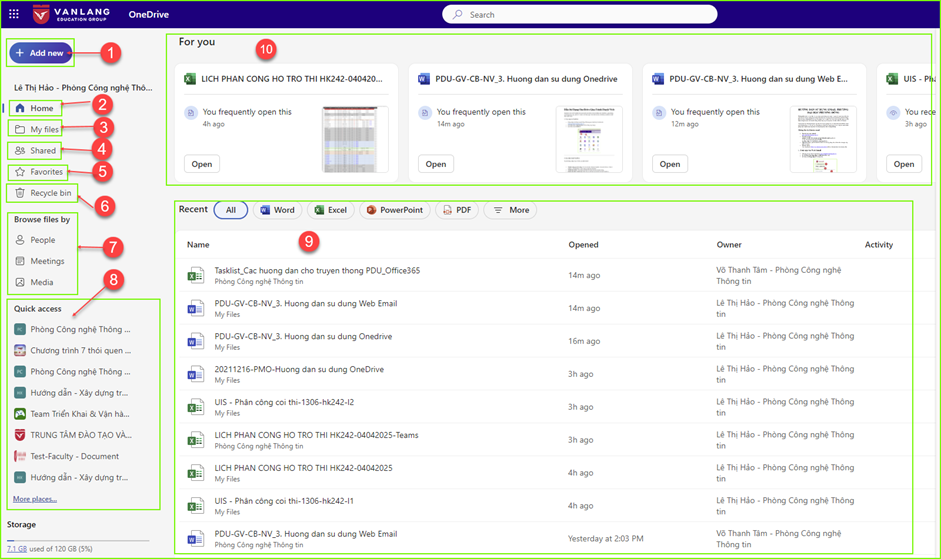Screen dimensions: 941x559
Task: Click the My files folder icon
Action: [20, 129]
